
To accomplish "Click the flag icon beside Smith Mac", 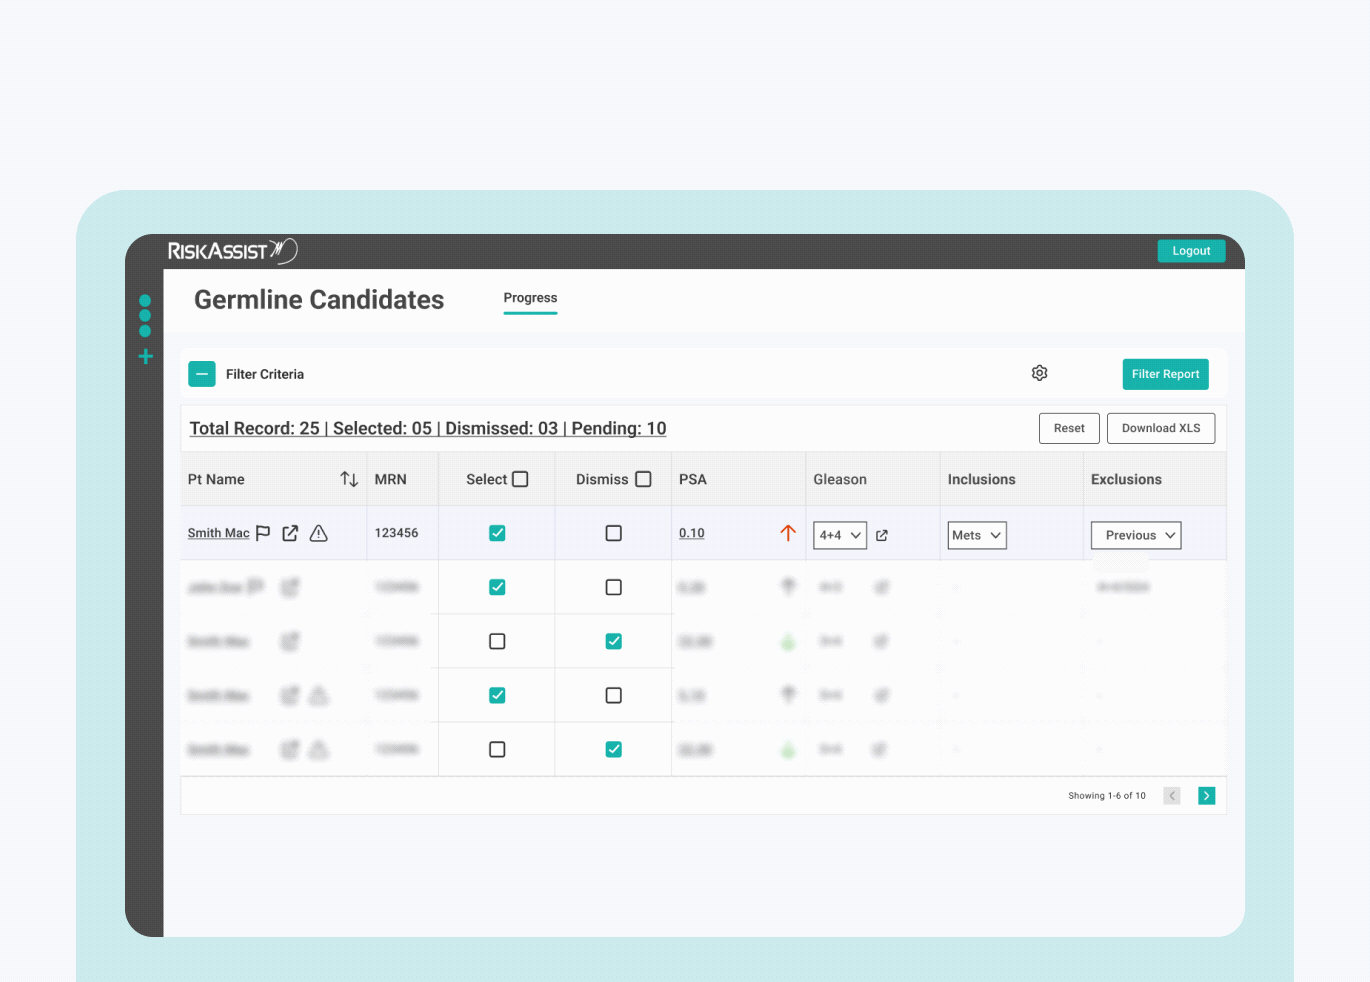I will (x=263, y=533).
